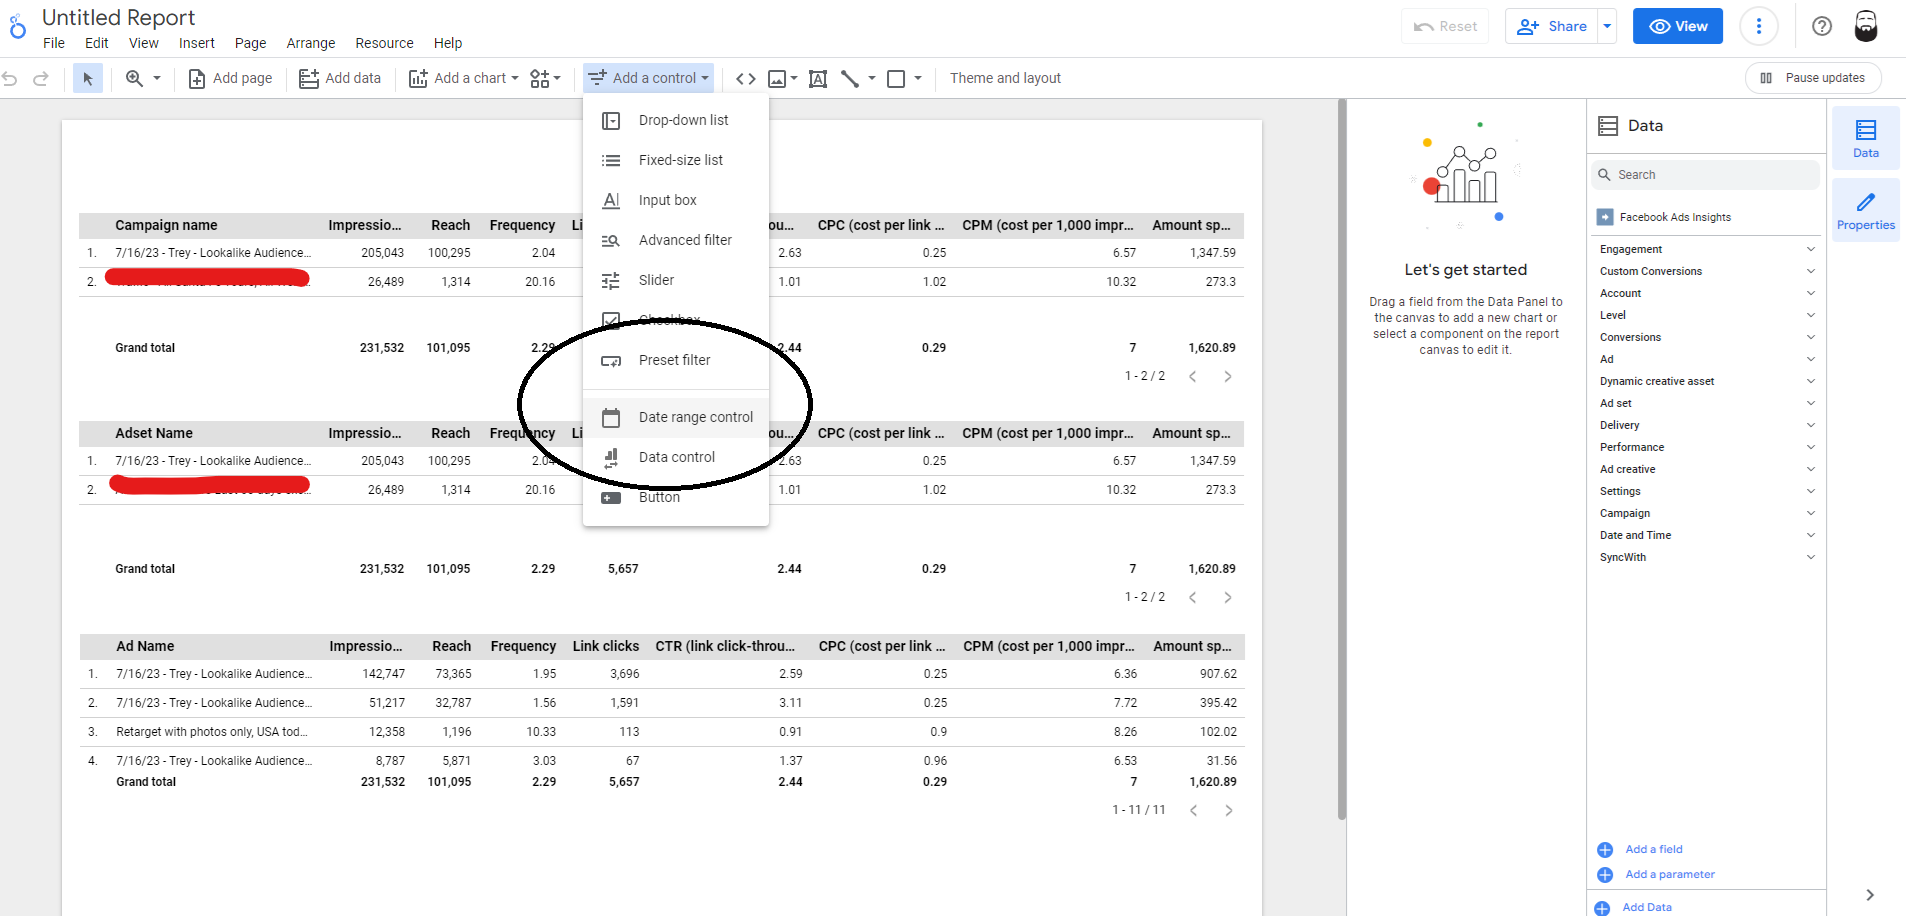
Task: Open the help question mark icon
Action: 1822,26
